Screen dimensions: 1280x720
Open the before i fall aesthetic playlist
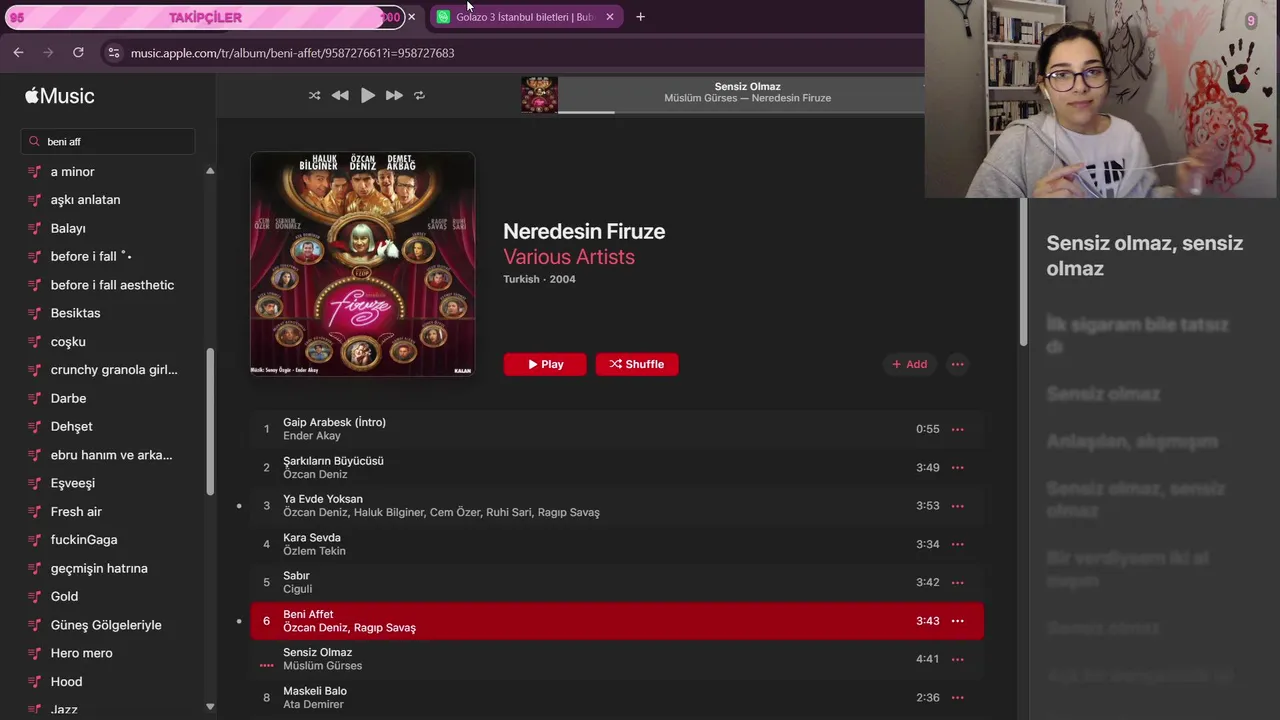pyautogui.click(x=112, y=285)
